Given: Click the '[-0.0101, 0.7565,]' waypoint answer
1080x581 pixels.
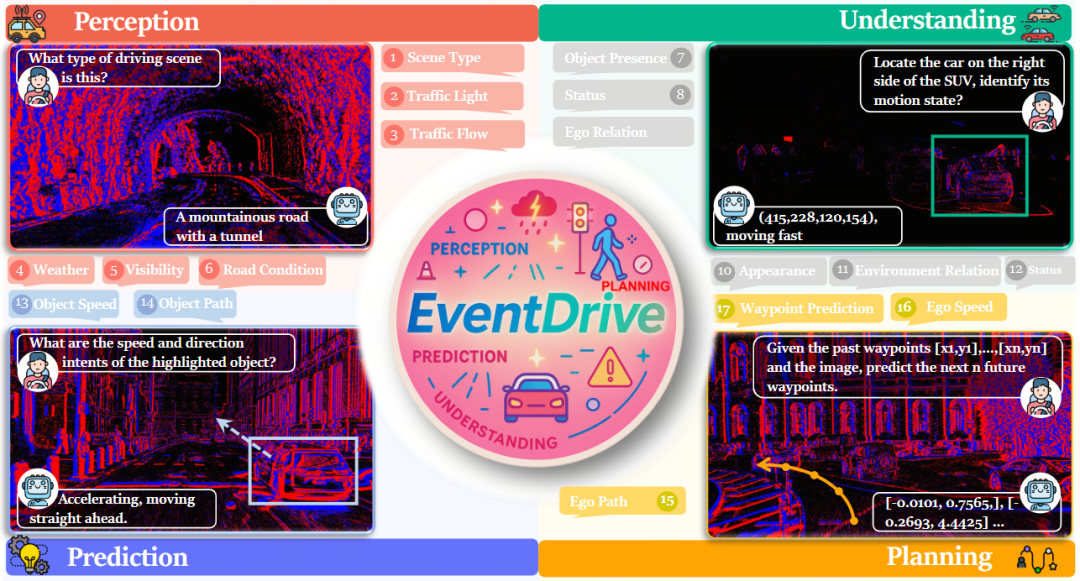Looking at the screenshot, I should click(x=967, y=512).
